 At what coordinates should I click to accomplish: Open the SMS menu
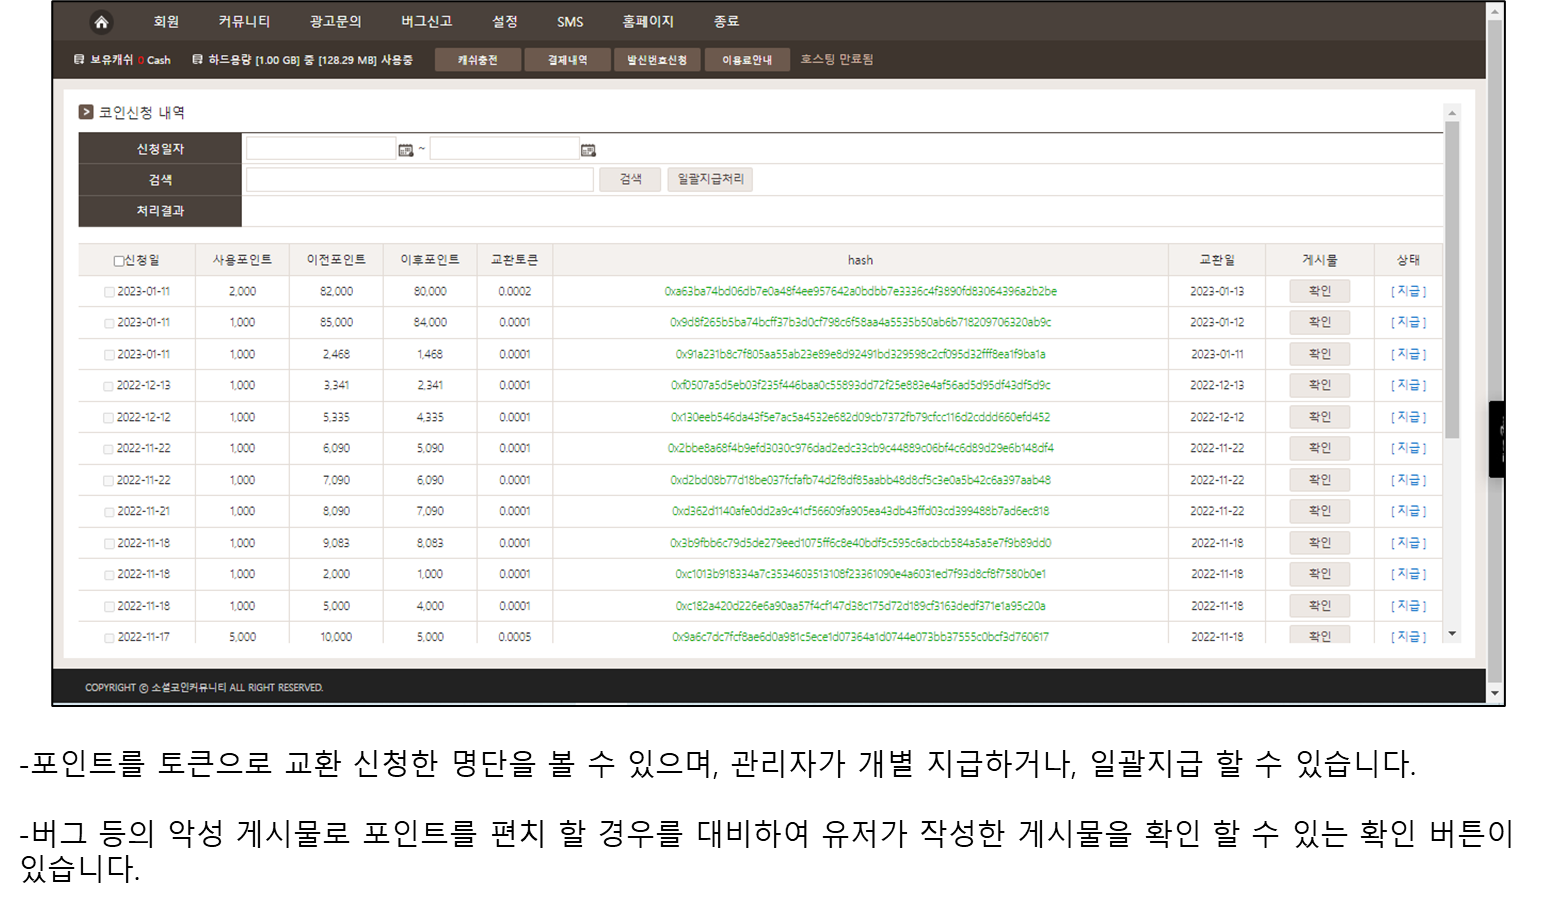[x=570, y=22]
